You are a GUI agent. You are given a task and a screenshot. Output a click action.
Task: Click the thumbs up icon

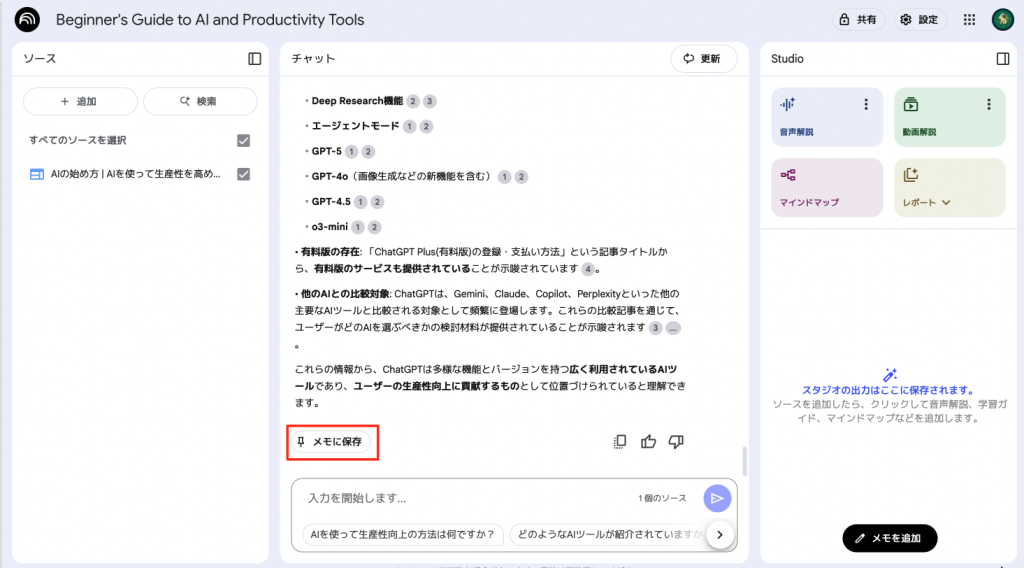[x=648, y=441]
